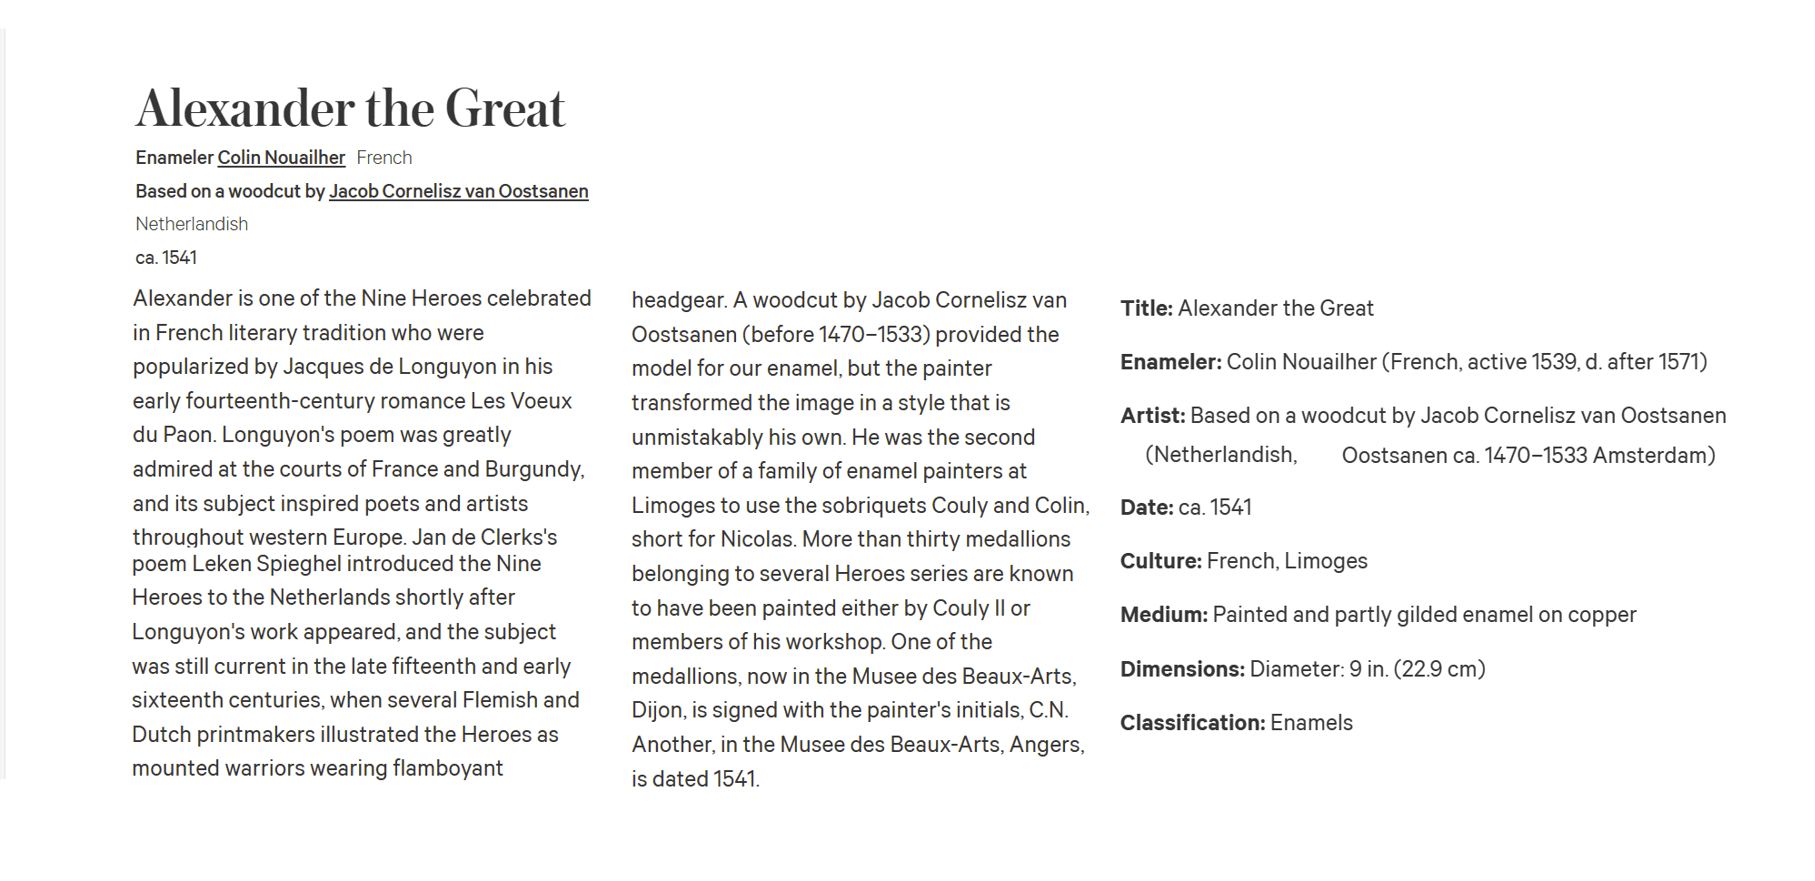Click the 'Oostsanen ca. 1470–1533 Amsterdam' text
This screenshot has height=881, width=1815.
coord(1528,456)
